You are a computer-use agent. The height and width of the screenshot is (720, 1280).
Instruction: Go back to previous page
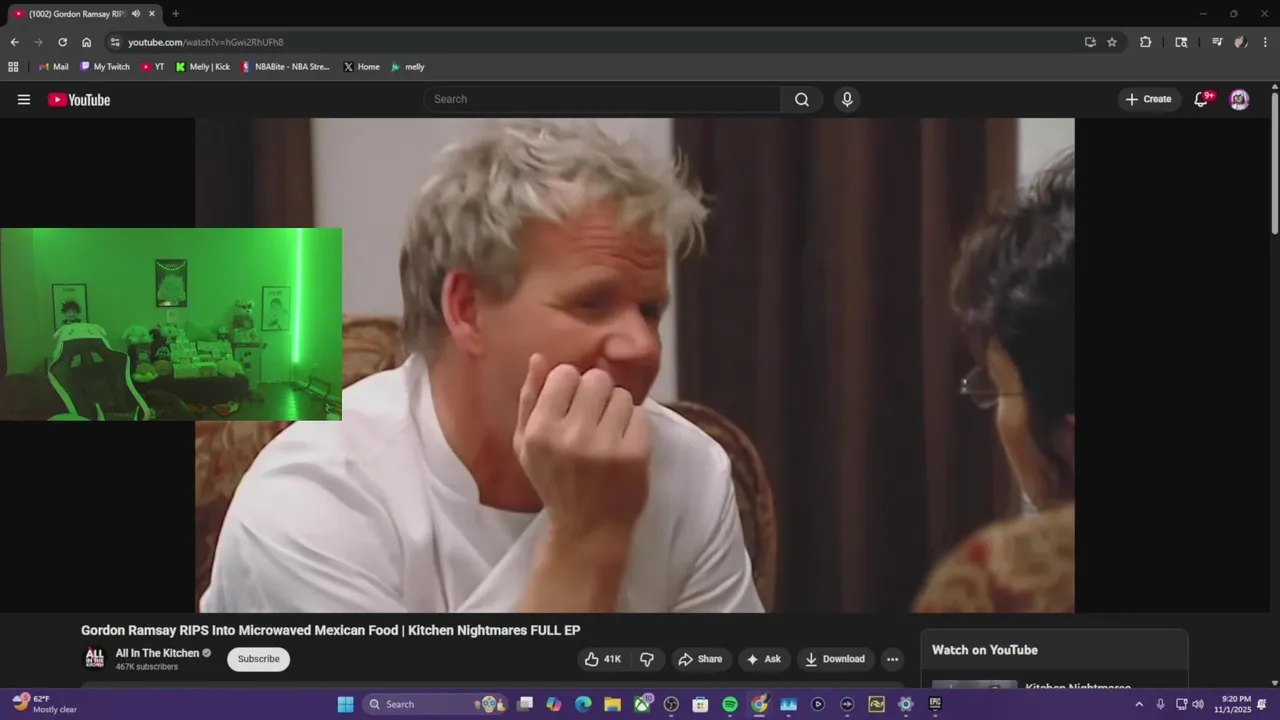pos(14,42)
